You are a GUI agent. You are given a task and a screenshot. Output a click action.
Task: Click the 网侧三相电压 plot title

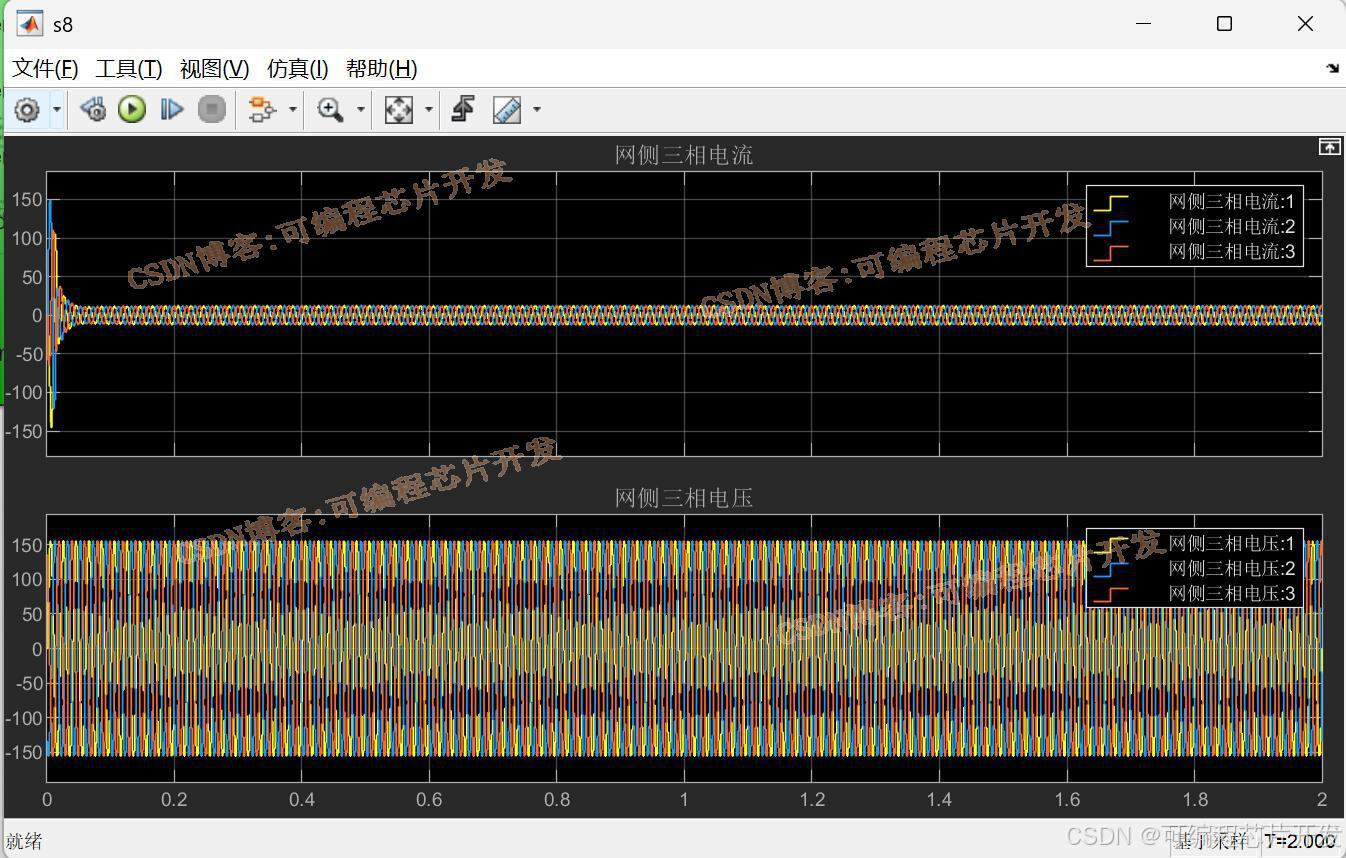pyautogui.click(x=684, y=498)
